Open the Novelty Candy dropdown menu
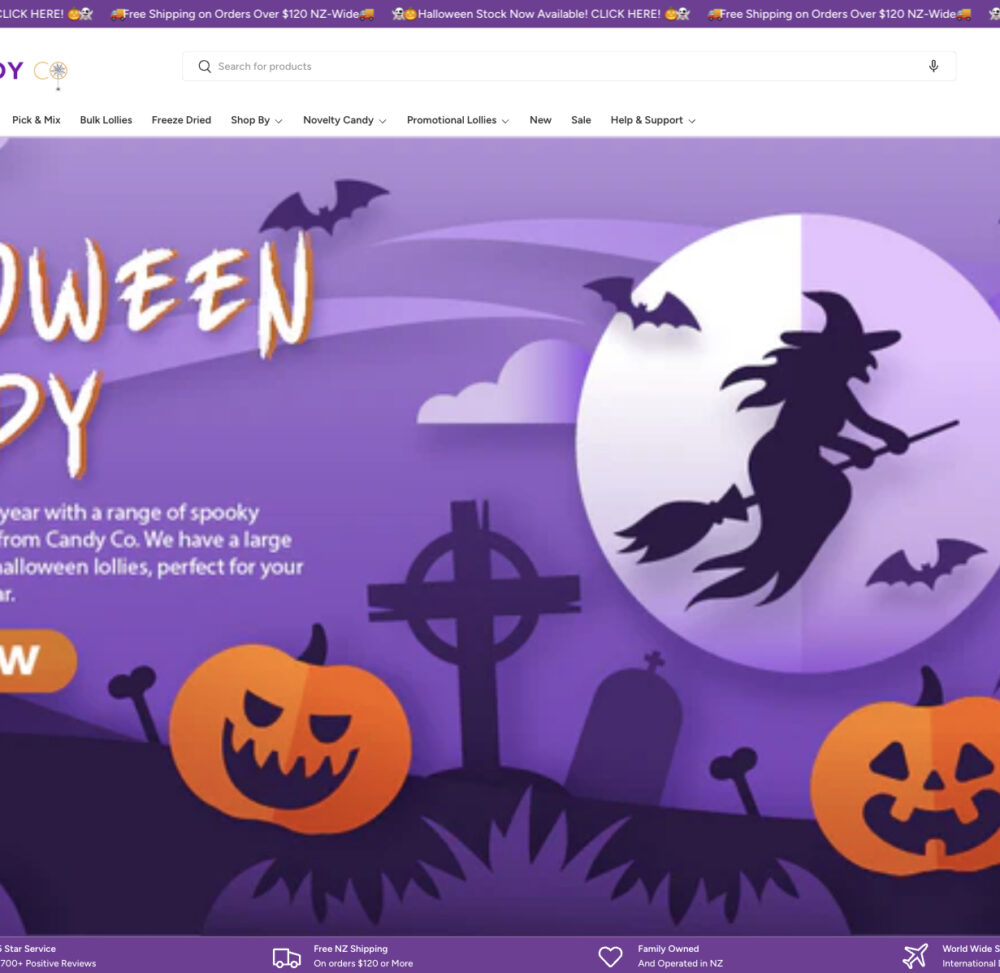Screen dimensions: 1000x973 (x=344, y=120)
